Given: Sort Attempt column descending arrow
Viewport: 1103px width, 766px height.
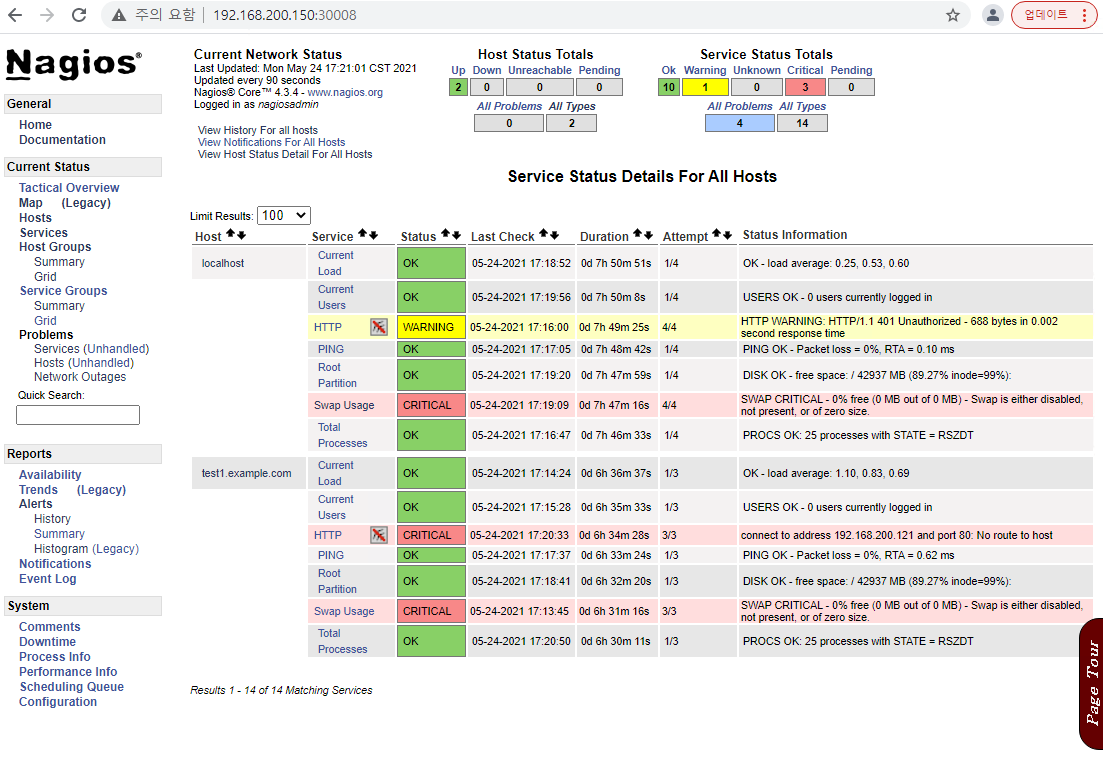Looking at the screenshot, I should pyautogui.click(x=727, y=235).
